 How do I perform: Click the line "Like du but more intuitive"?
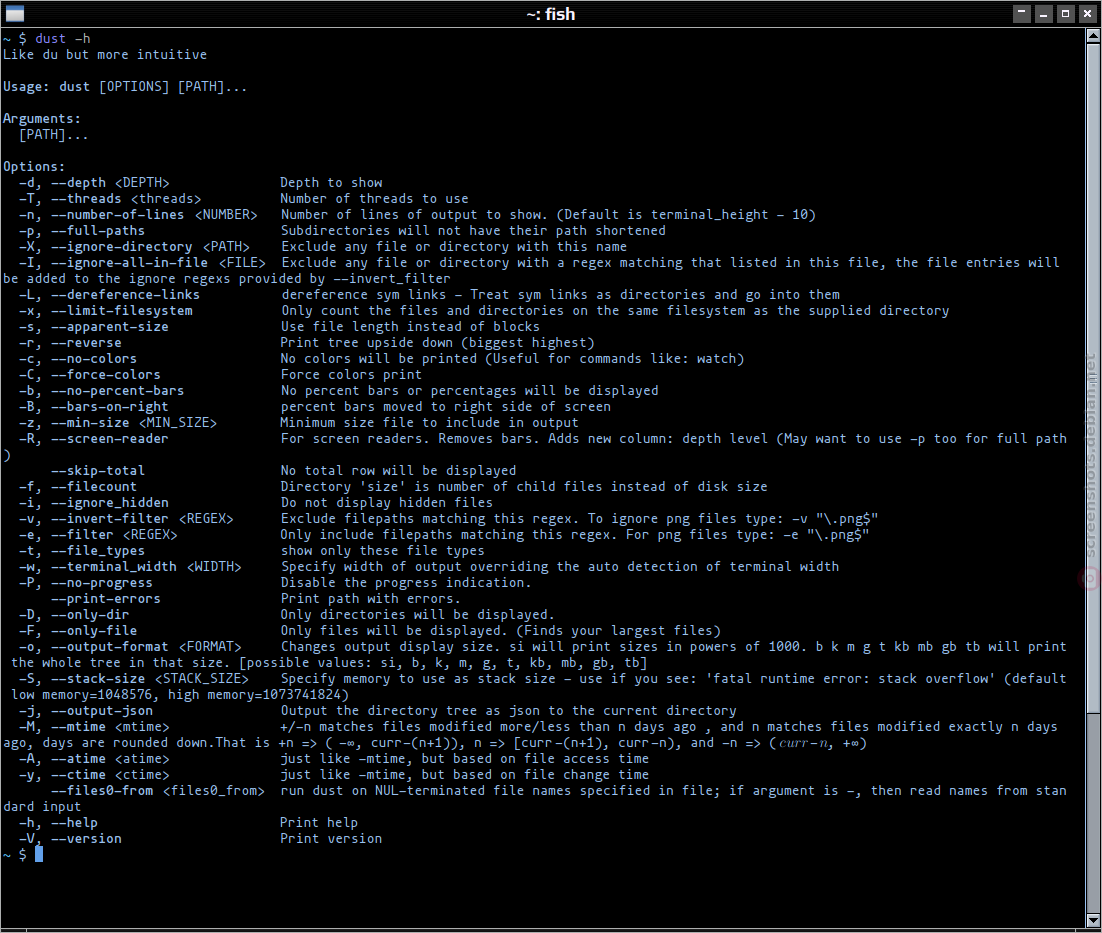(105, 55)
